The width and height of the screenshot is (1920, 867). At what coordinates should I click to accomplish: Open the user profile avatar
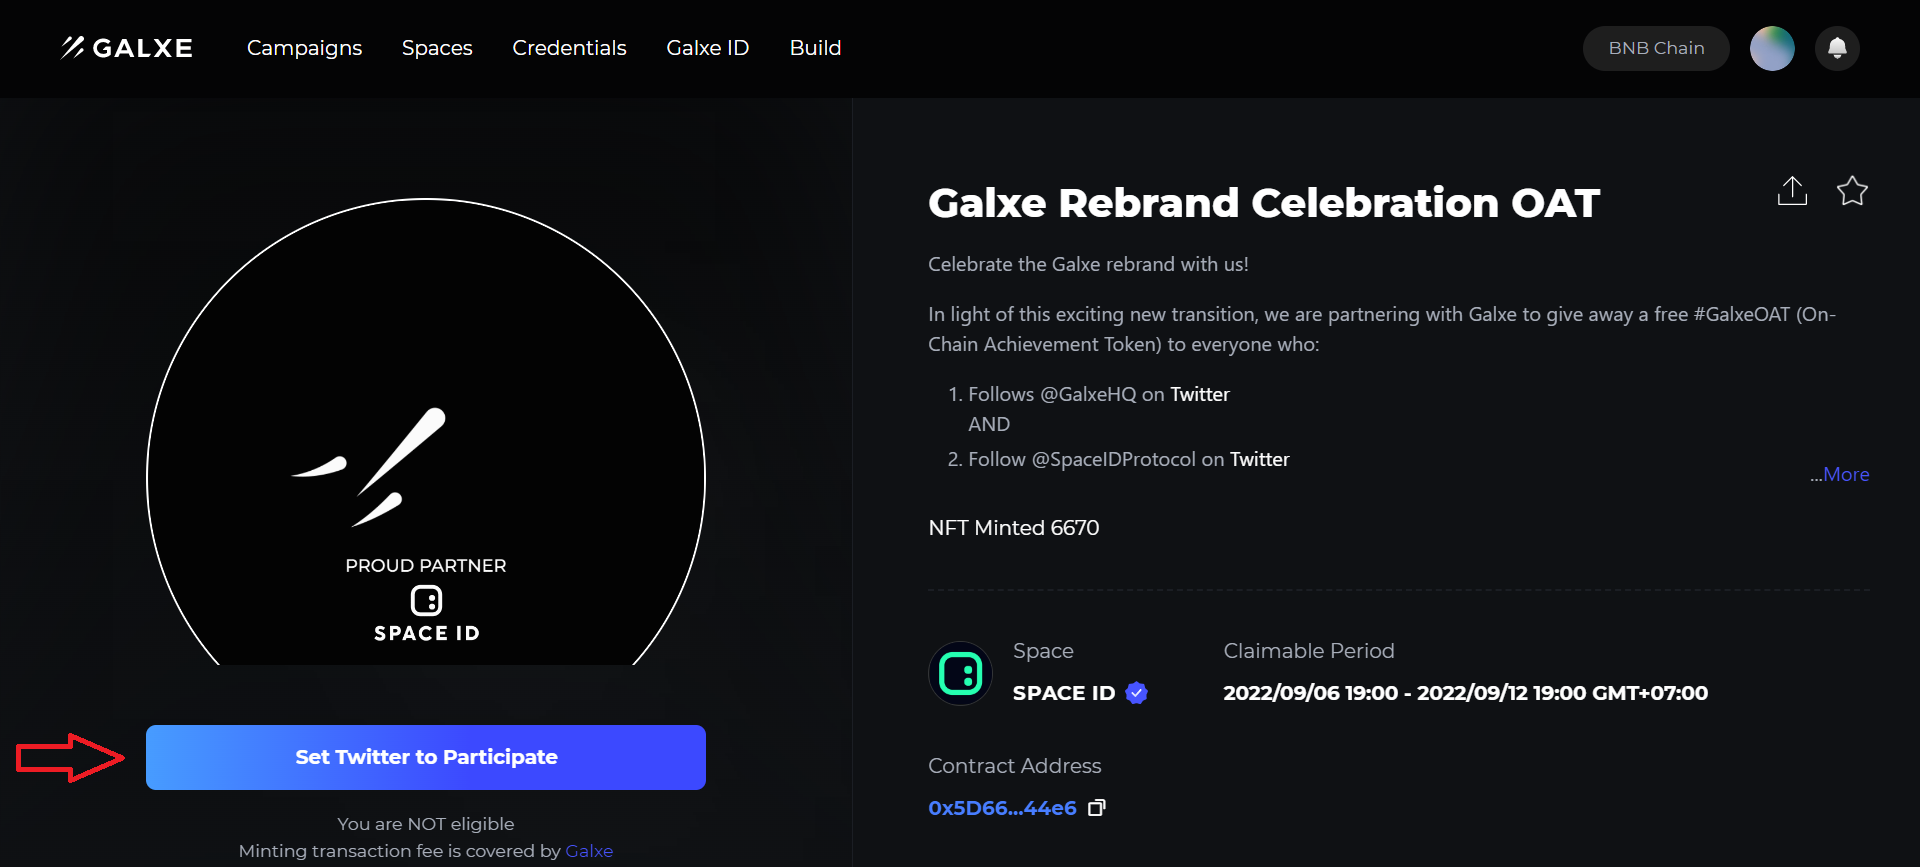[1772, 48]
